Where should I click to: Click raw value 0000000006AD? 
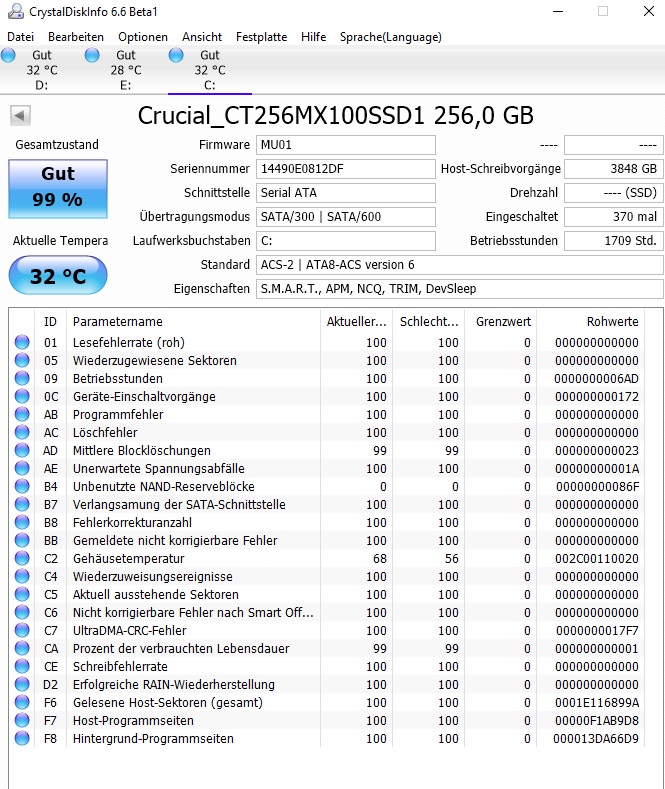click(x=596, y=378)
